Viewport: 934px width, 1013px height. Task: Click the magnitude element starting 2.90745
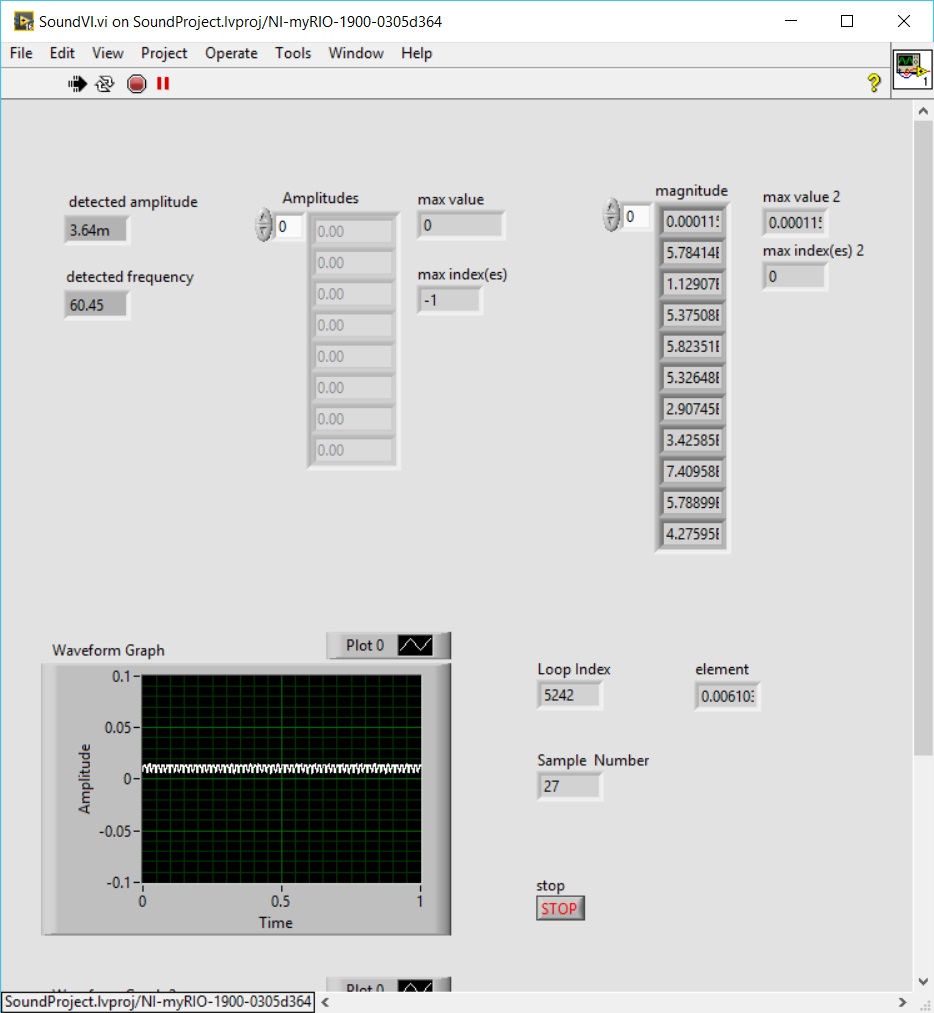coord(692,410)
